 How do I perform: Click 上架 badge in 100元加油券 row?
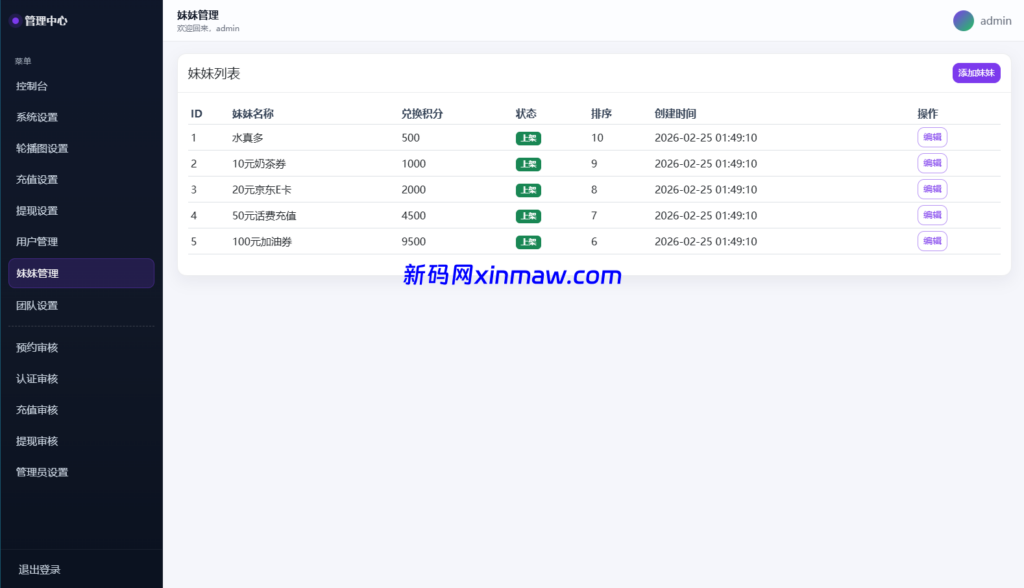point(528,242)
